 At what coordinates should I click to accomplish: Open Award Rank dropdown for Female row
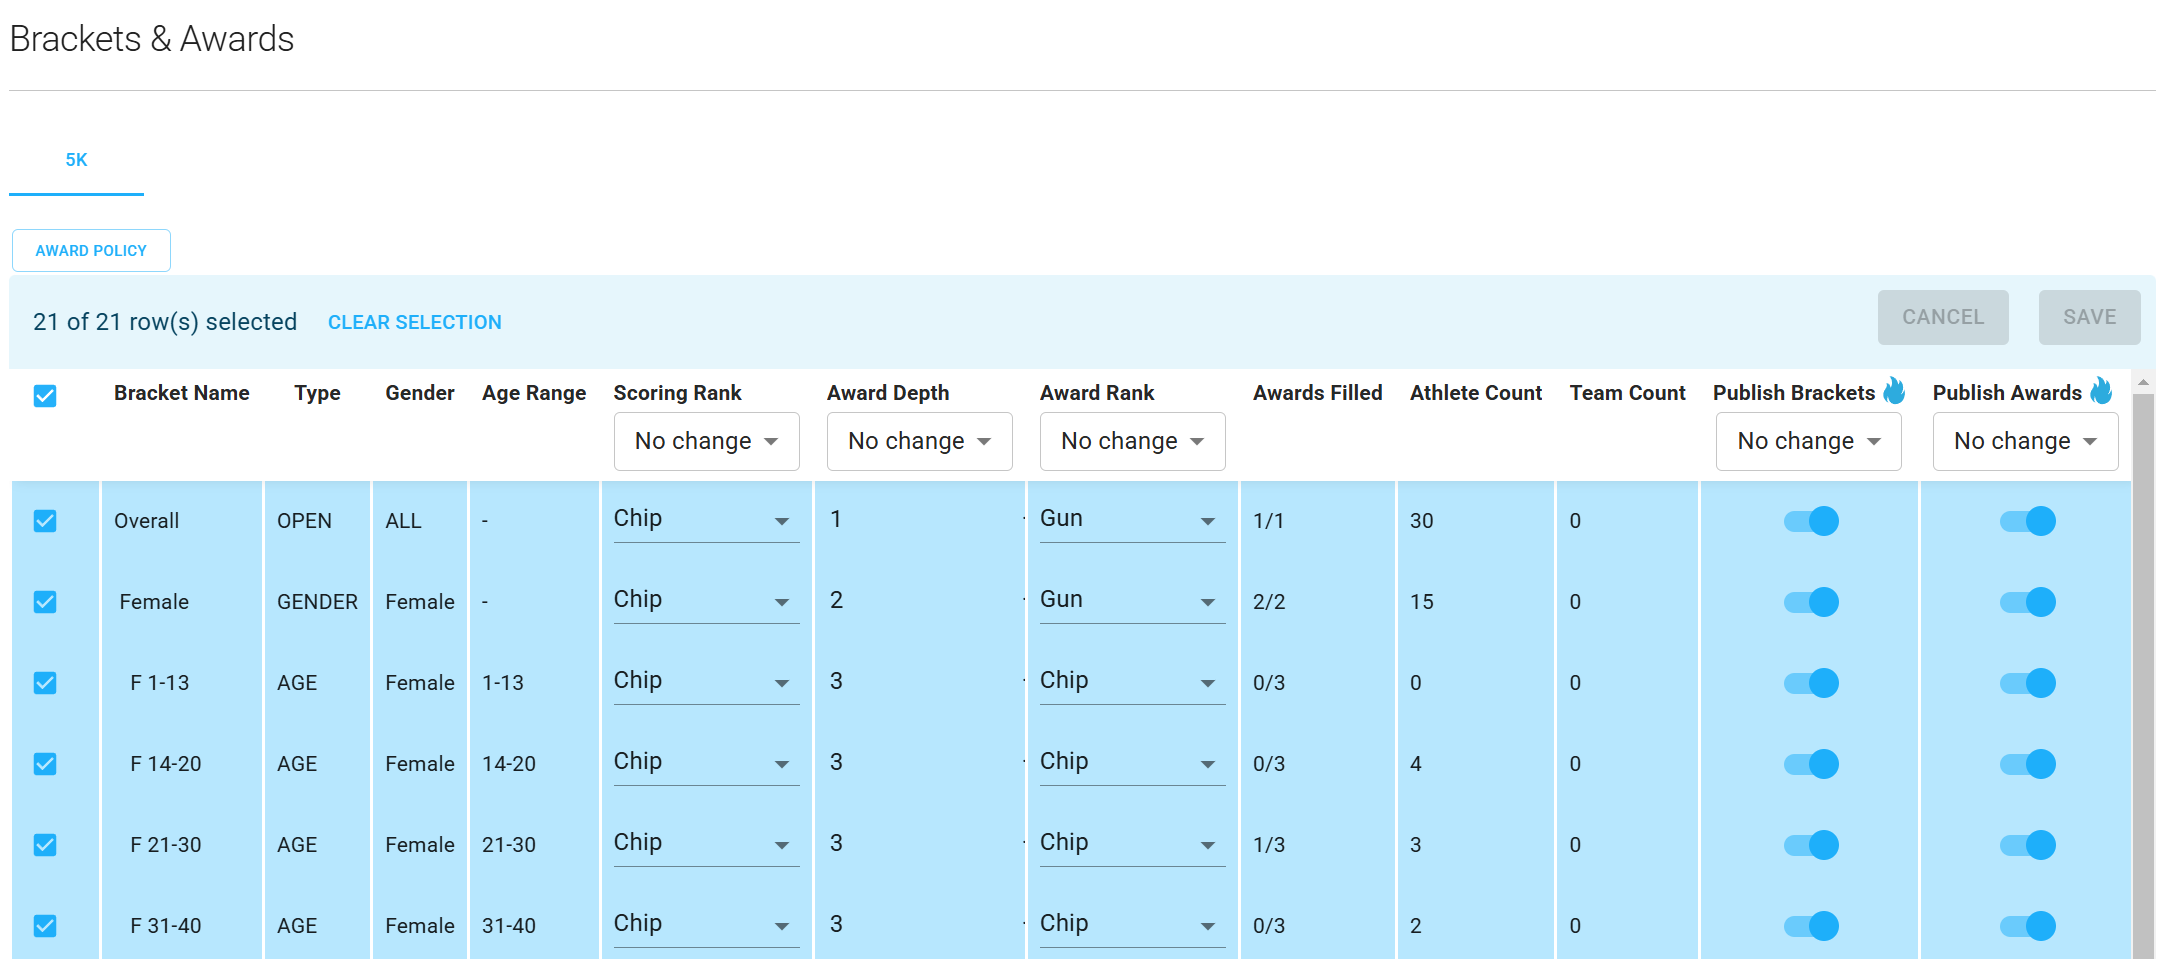coord(1133,601)
